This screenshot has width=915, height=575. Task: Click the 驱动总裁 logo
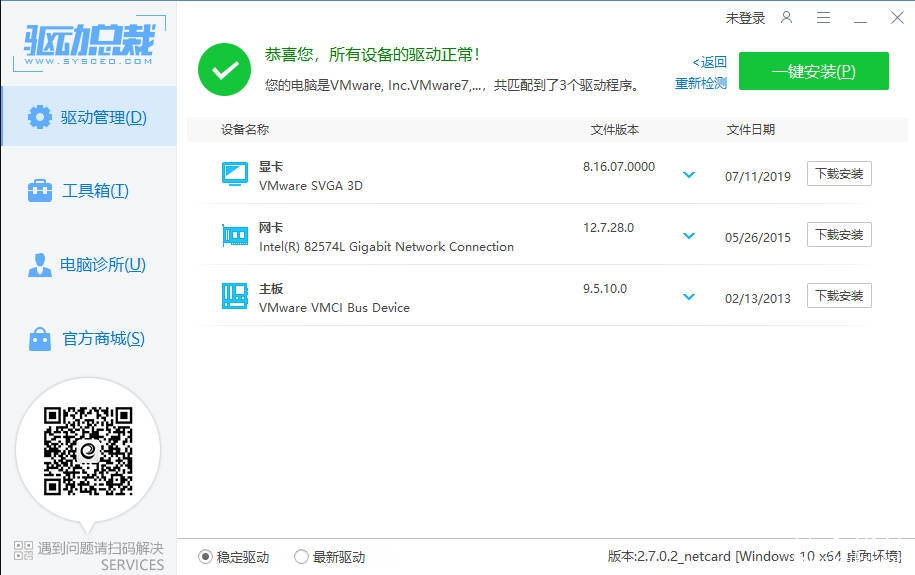(89, 44)
